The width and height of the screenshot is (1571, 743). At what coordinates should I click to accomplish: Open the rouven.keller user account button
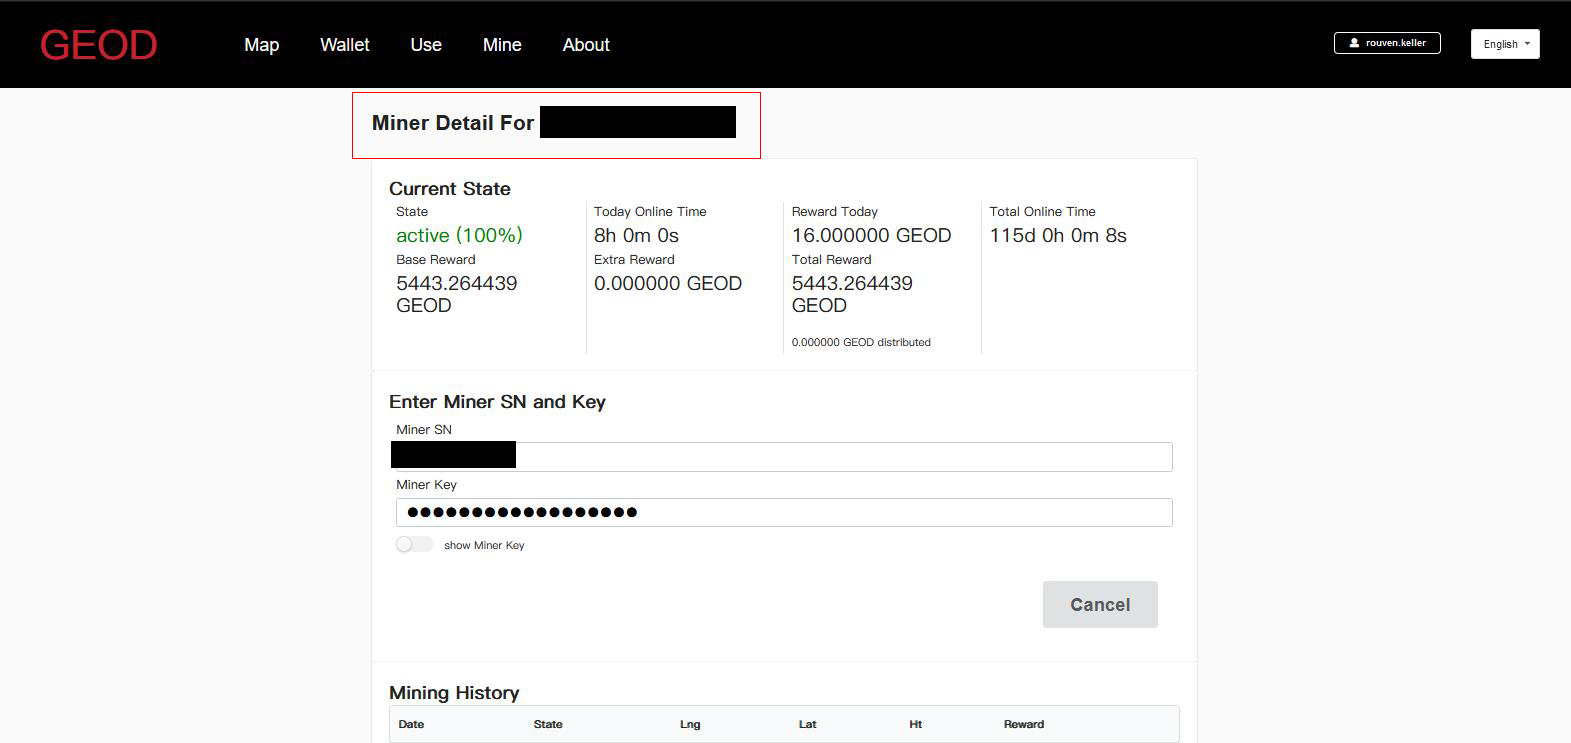point(1386,43)
